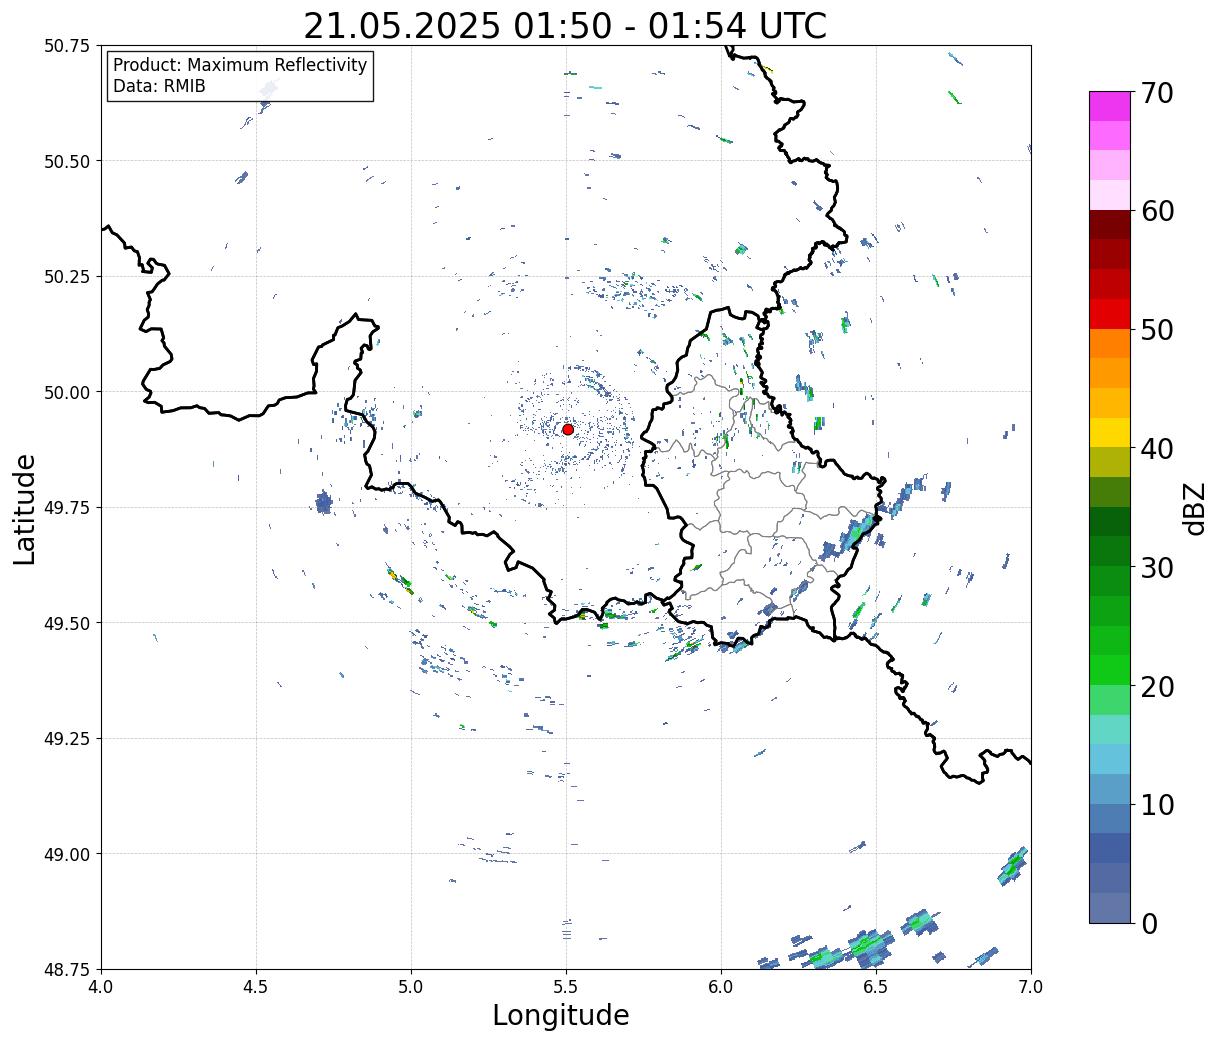Click the longitude tick label 5.5
The image size is (1219, 1040).
pos(566,987)
